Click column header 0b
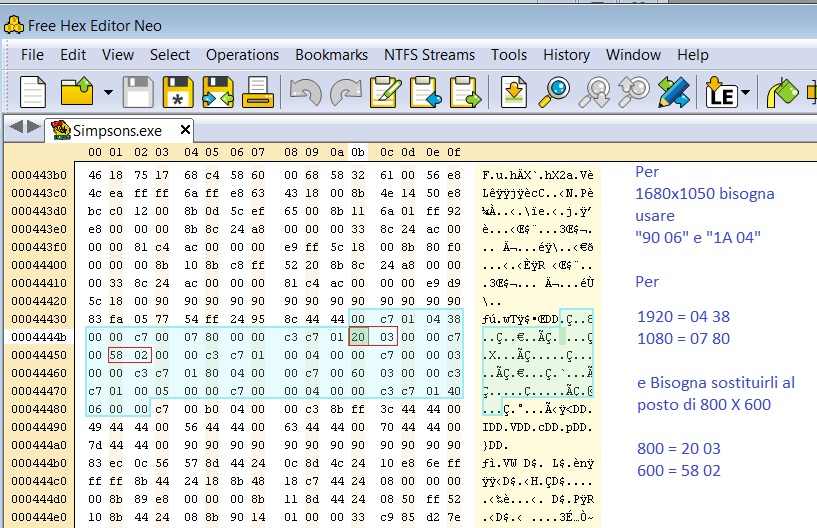The height and width of the screenshot is (528, 817). pos(357,152)
